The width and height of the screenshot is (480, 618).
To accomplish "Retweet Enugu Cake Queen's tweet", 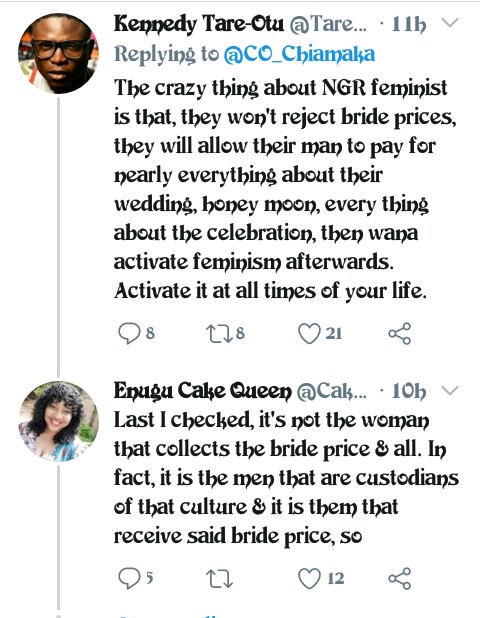I will click(x=220, y=579).
